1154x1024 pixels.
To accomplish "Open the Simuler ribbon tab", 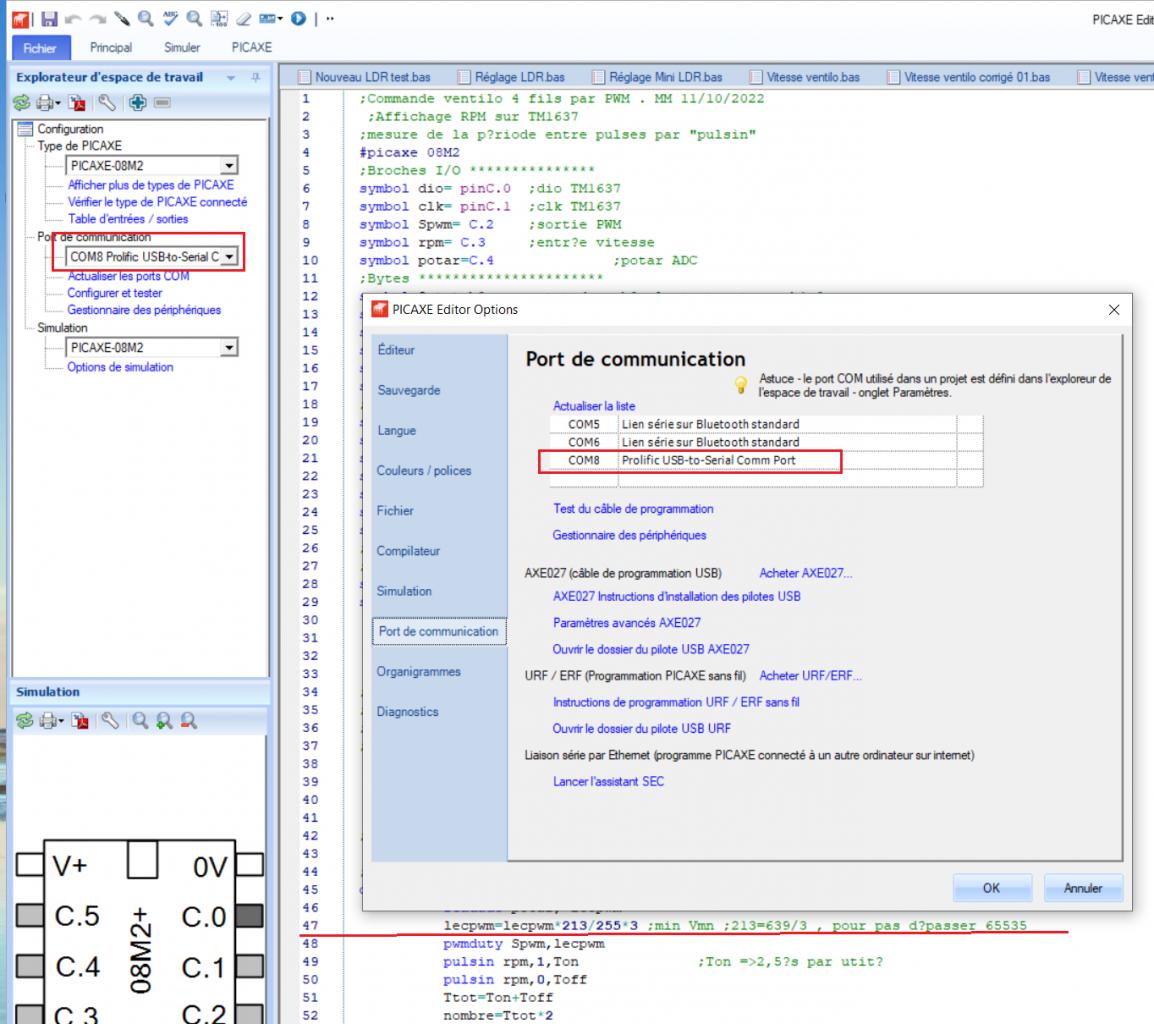I will [181, 47].
